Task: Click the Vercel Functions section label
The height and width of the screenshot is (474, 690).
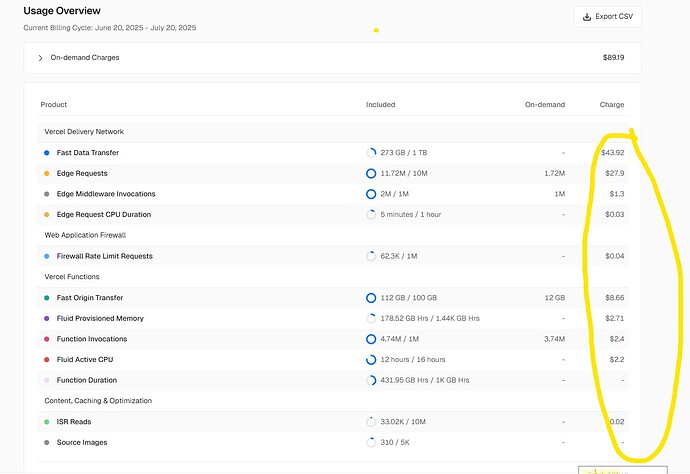Action: [x=72, y=277]
